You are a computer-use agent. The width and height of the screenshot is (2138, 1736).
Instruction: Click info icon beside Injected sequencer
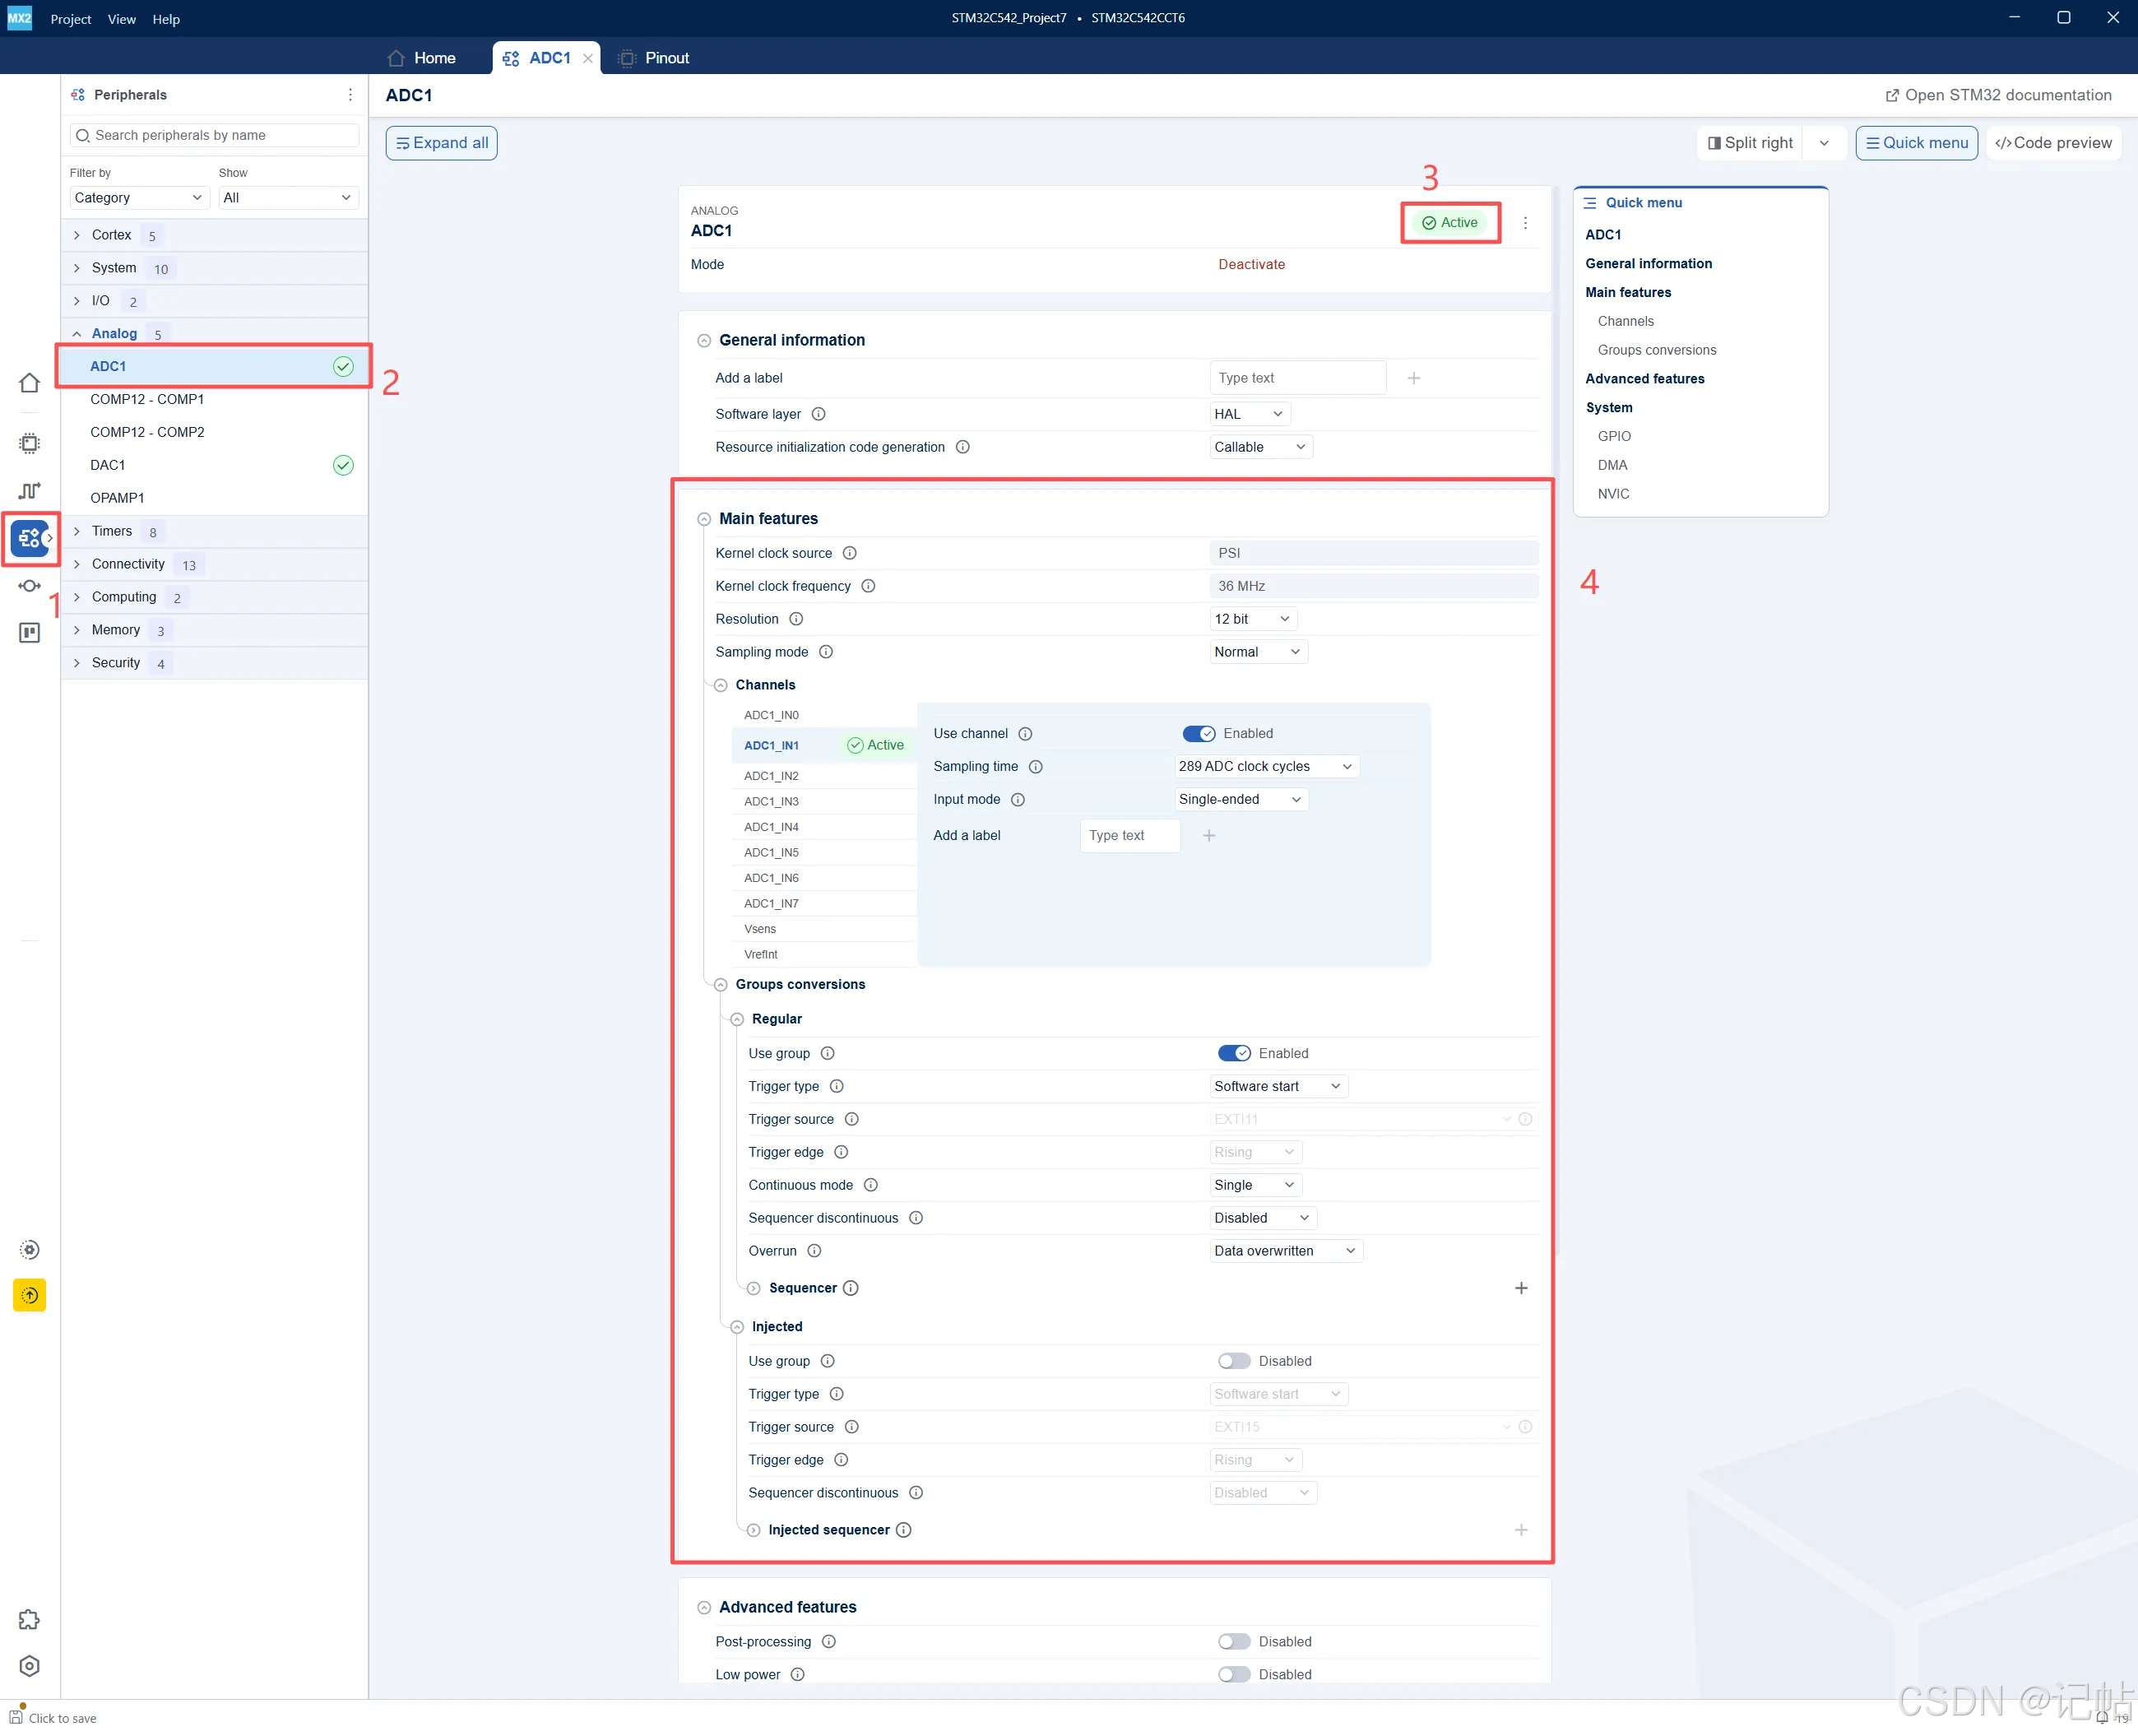[904, 1530]
